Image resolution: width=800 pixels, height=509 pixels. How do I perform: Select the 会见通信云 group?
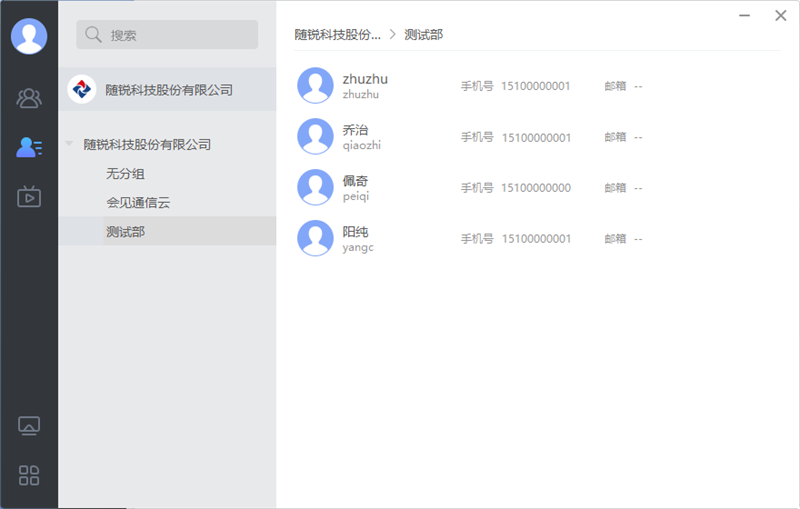[x=138, y=203]
